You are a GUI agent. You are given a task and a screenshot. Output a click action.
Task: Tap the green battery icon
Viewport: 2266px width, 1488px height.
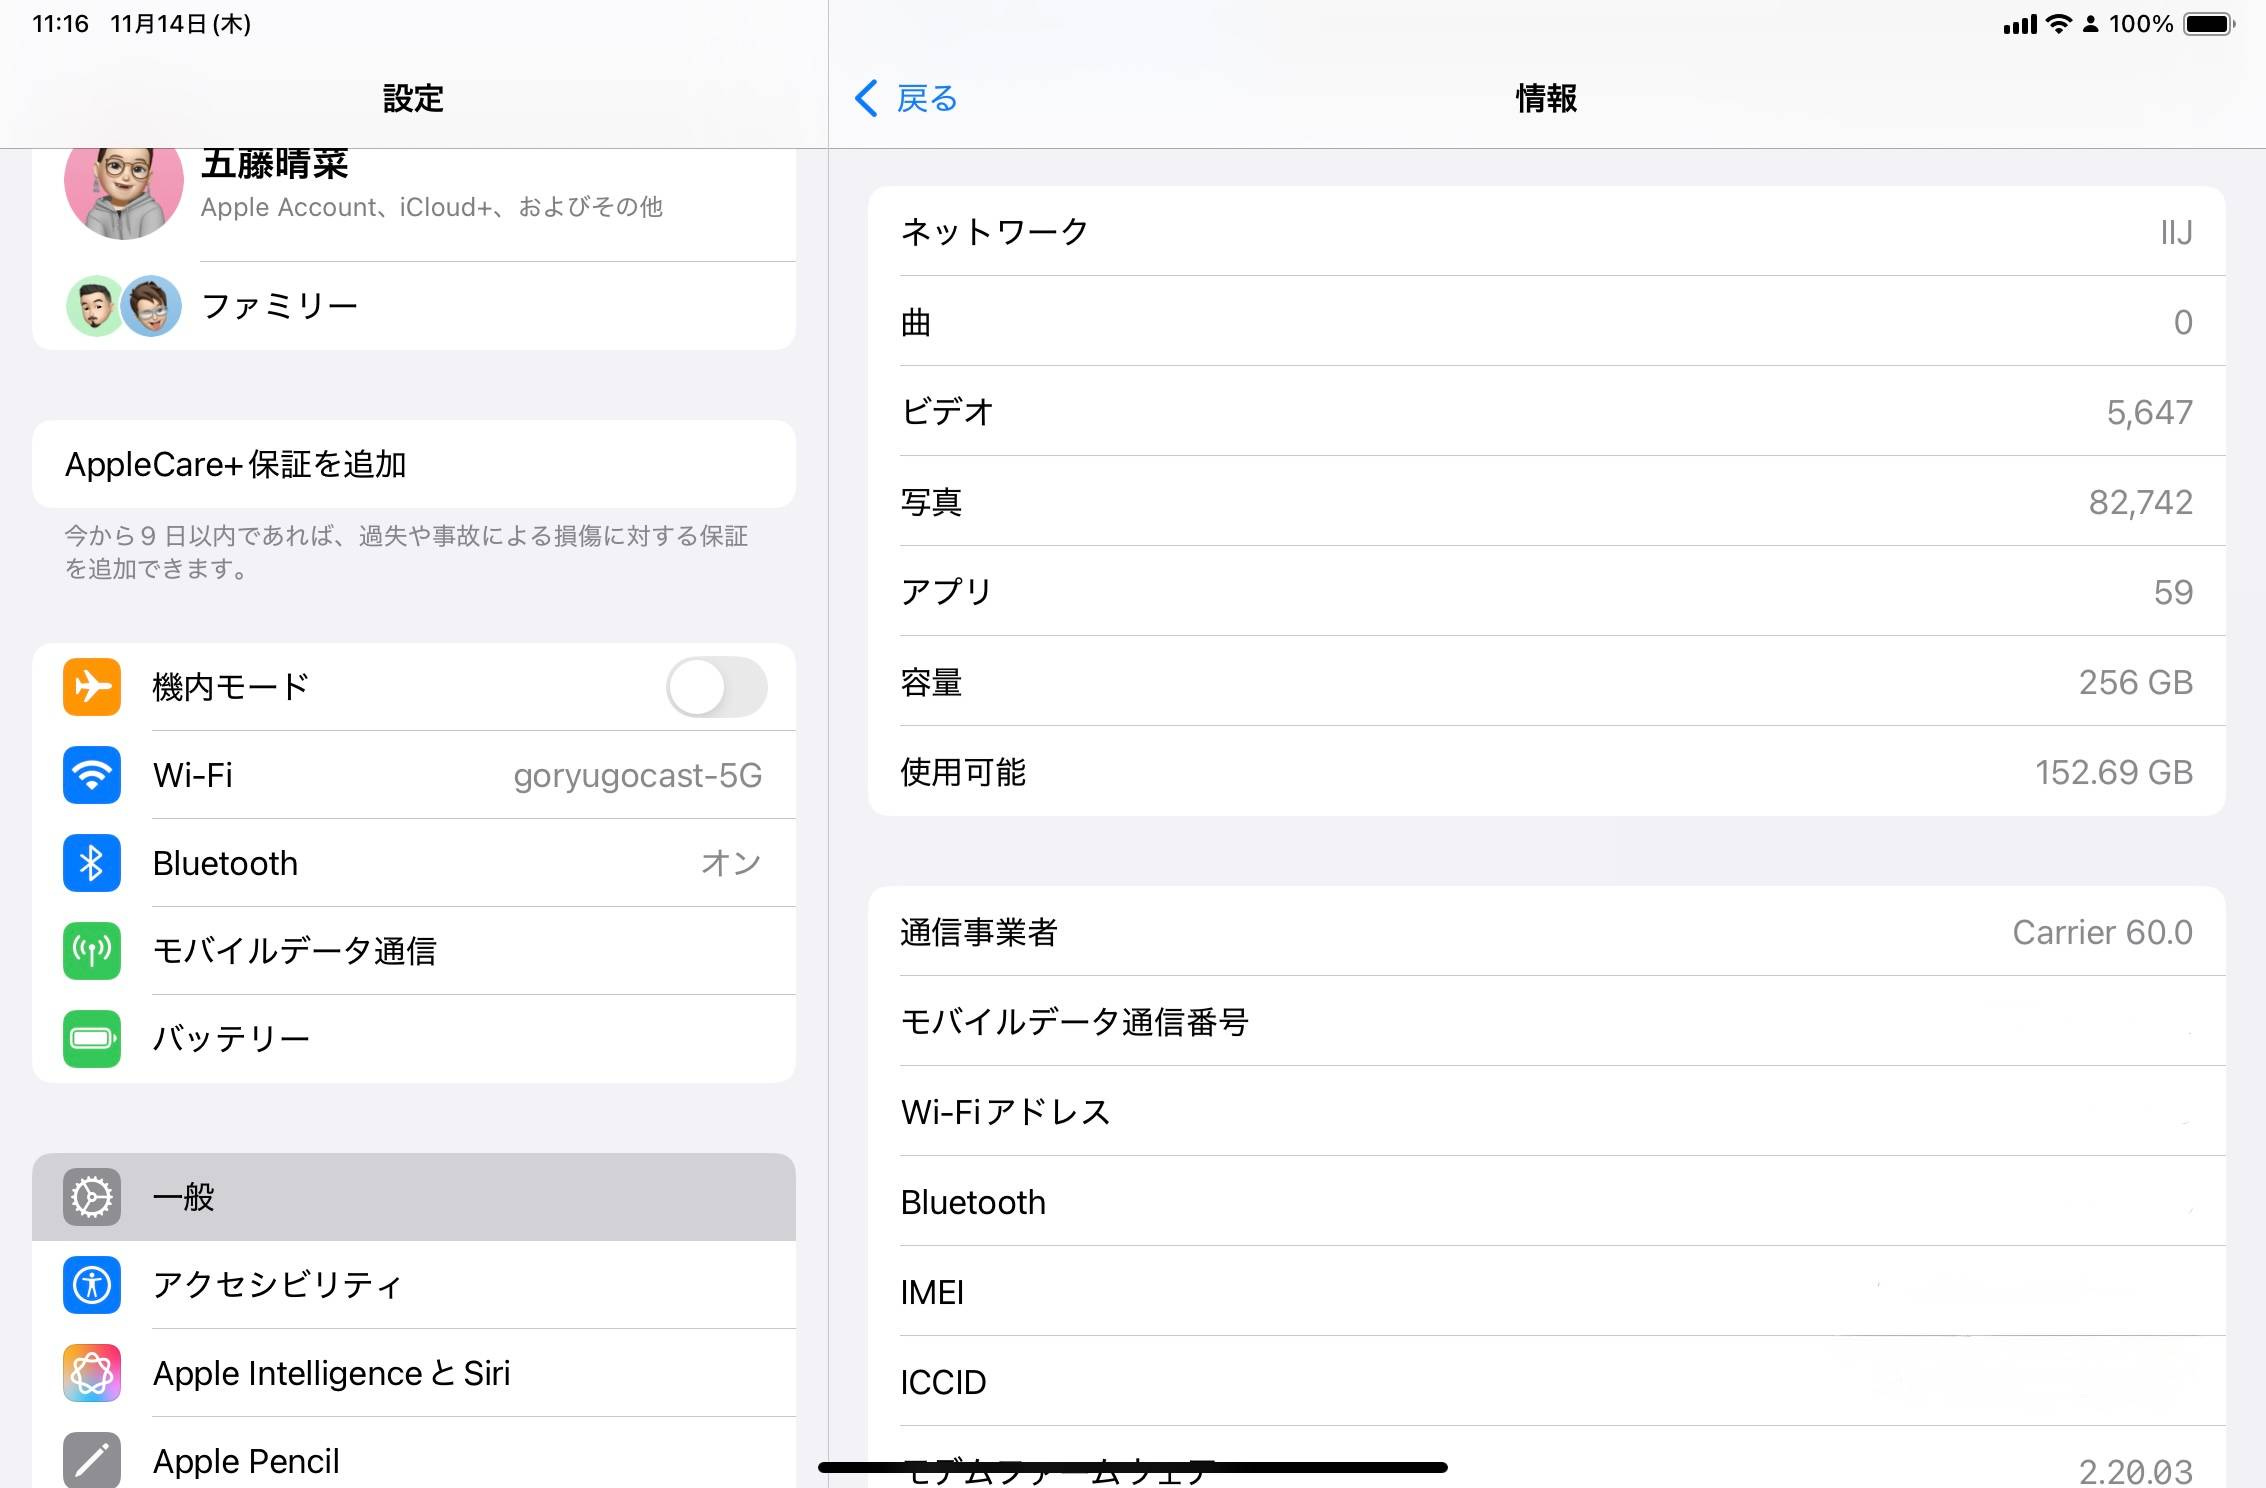click(x=92, y=1039)
